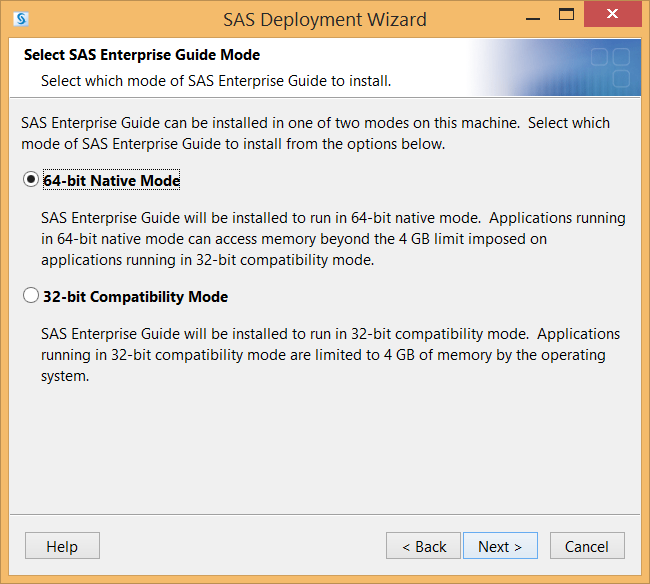Open Help for this wizard step
Image resolution: width=650 pixels, height=584 pixels.
click(x=62, y=546)
